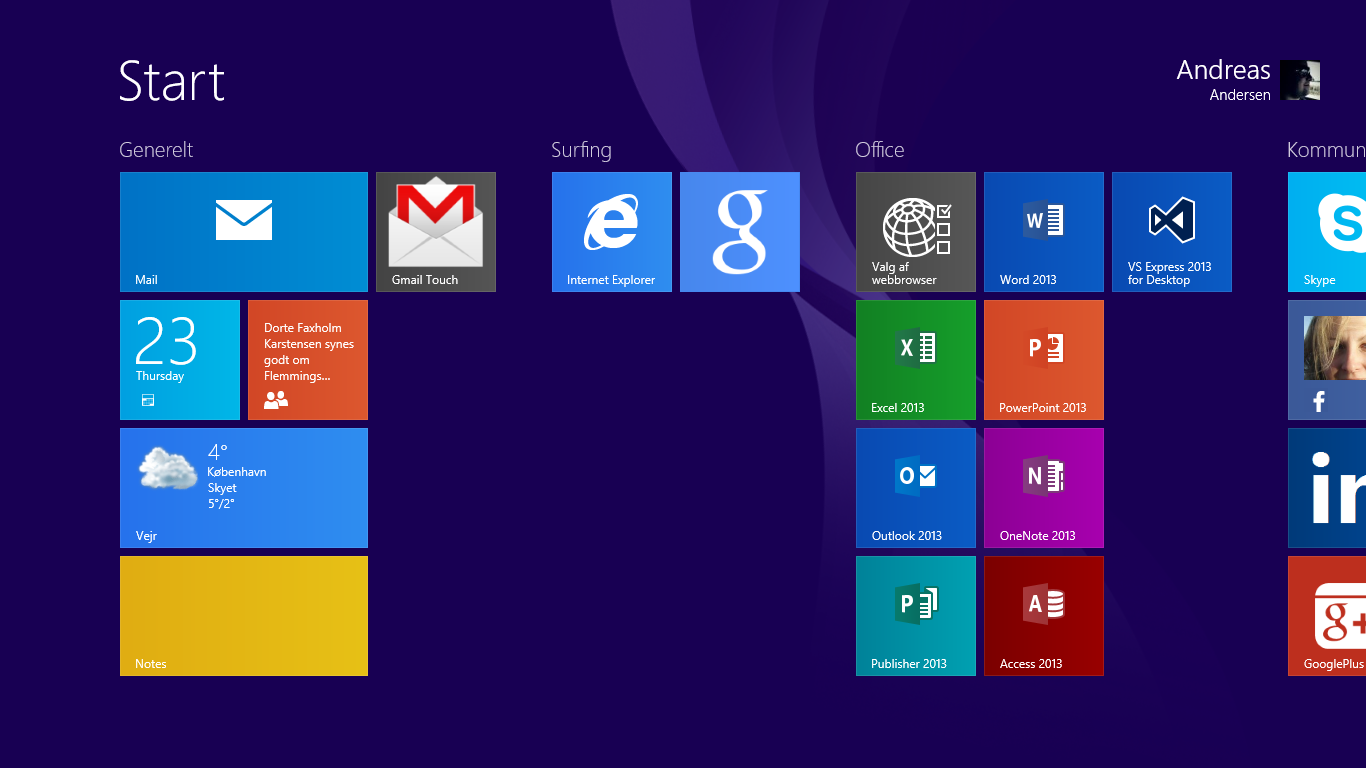Select the Office group heading
1366x768 pixels.
pos(880,150)
